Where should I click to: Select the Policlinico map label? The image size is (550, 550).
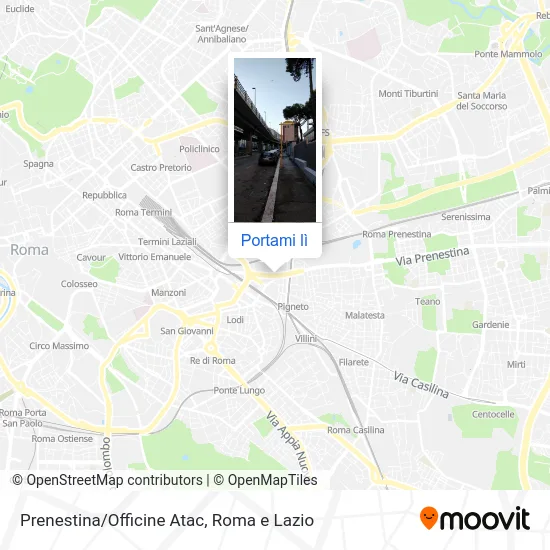pos(199,149)
